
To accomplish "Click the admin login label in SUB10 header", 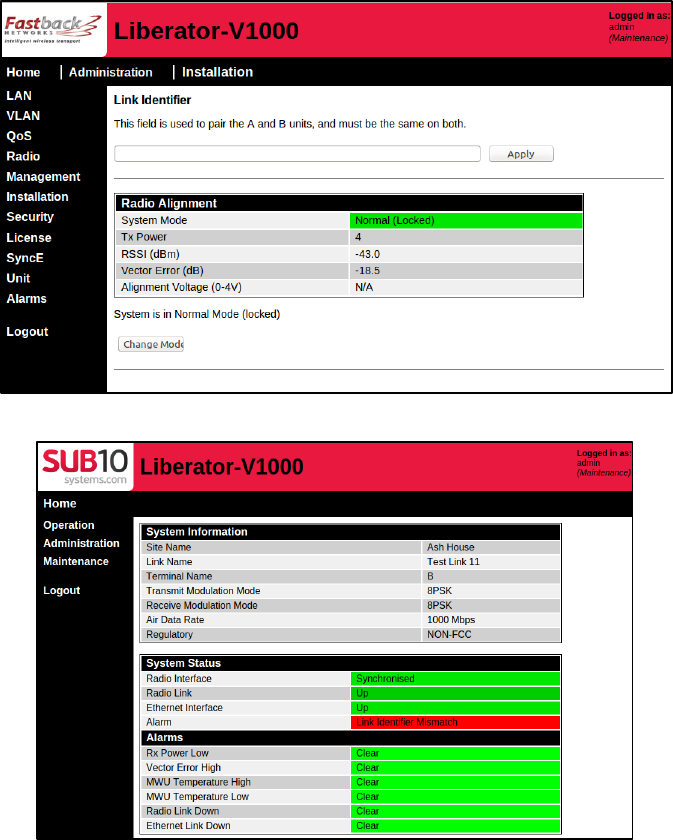I will click(588, 463).
